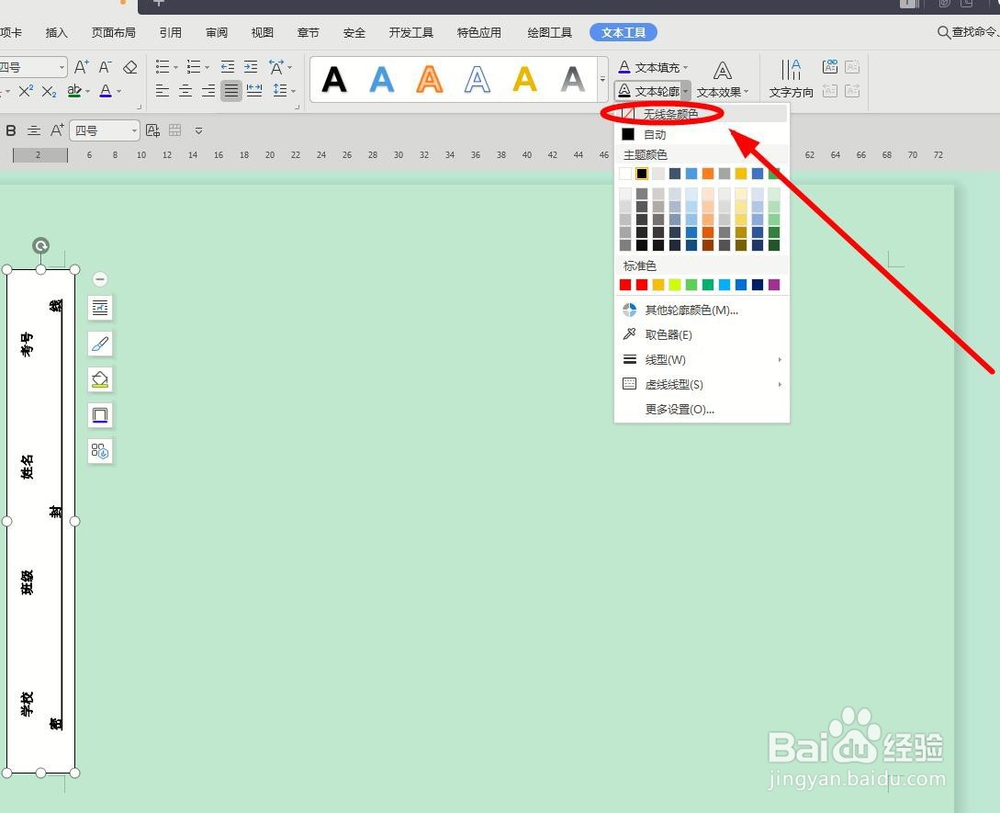Viewport: 1000px width, 813px height.
Task: Switch to the References tab
Action: click(170, 33)
